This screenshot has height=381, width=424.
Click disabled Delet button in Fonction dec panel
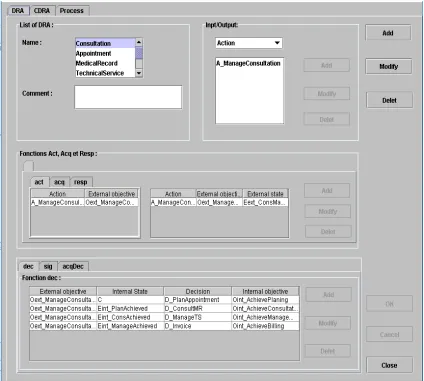click(x=328, y=351)
